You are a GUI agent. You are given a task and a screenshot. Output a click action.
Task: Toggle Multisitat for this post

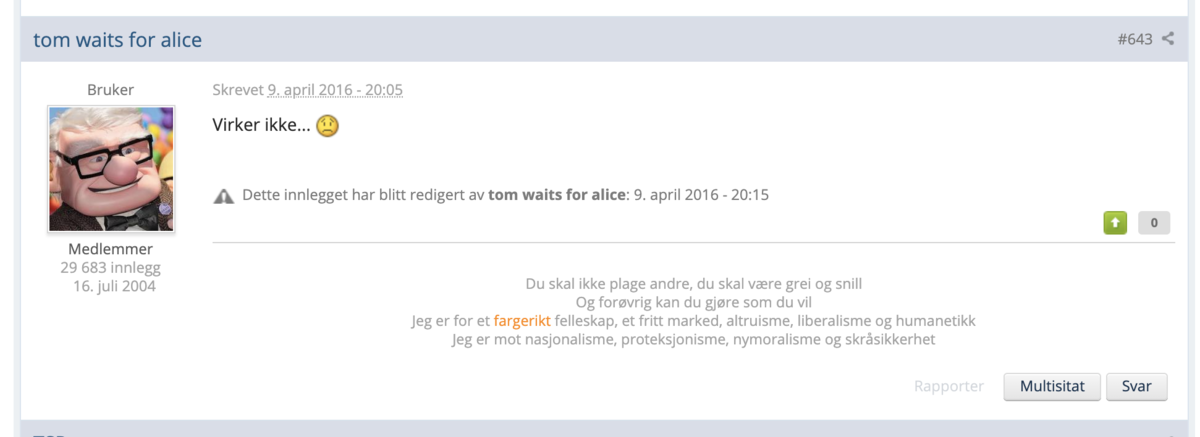pos(1052,386)
